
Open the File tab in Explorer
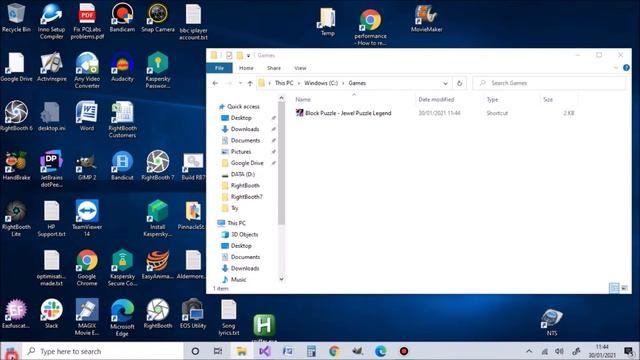click(x=220, y=68)
